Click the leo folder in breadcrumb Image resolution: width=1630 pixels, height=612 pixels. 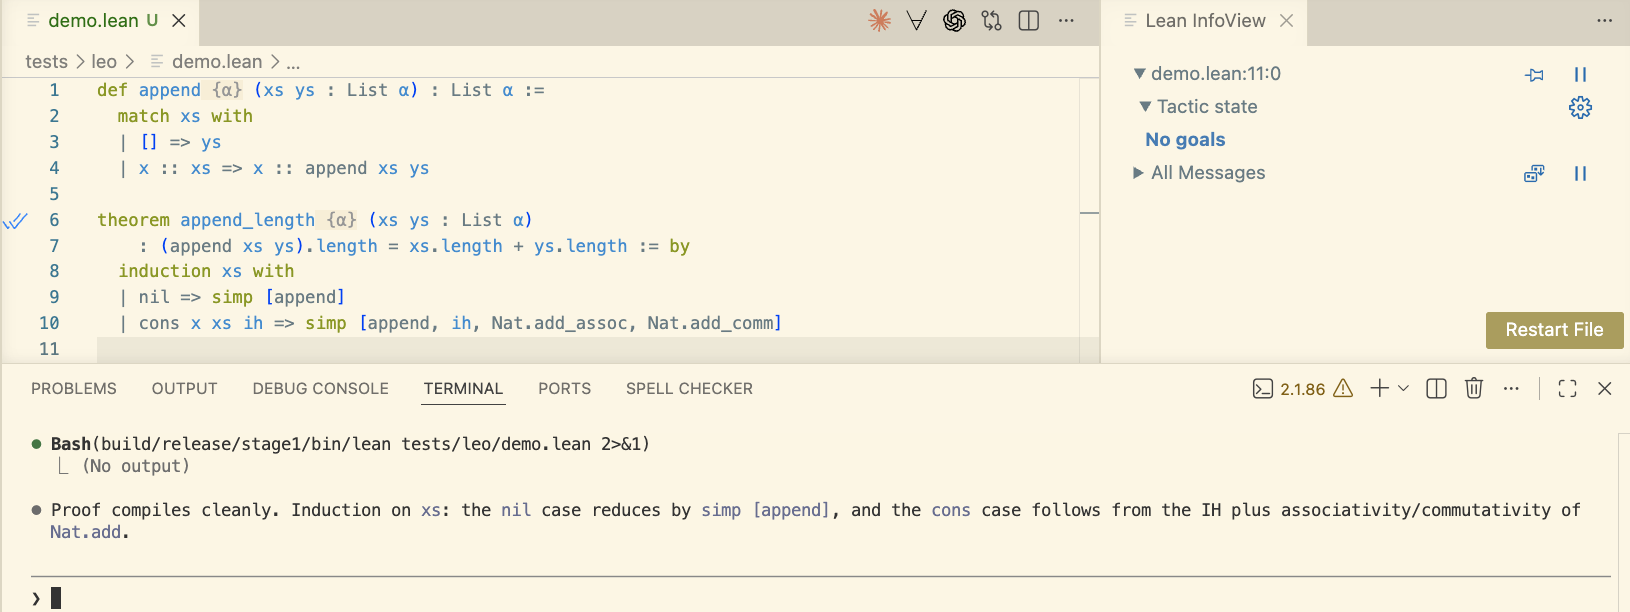coord(104,62)
